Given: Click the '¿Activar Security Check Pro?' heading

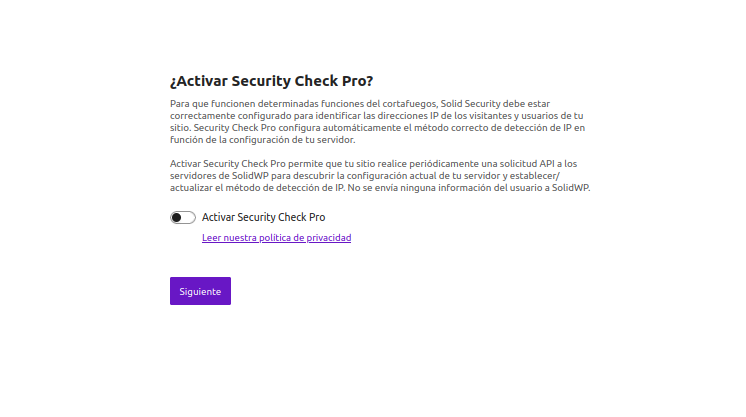Looking at the screenshot, I should tap(278, 81).
